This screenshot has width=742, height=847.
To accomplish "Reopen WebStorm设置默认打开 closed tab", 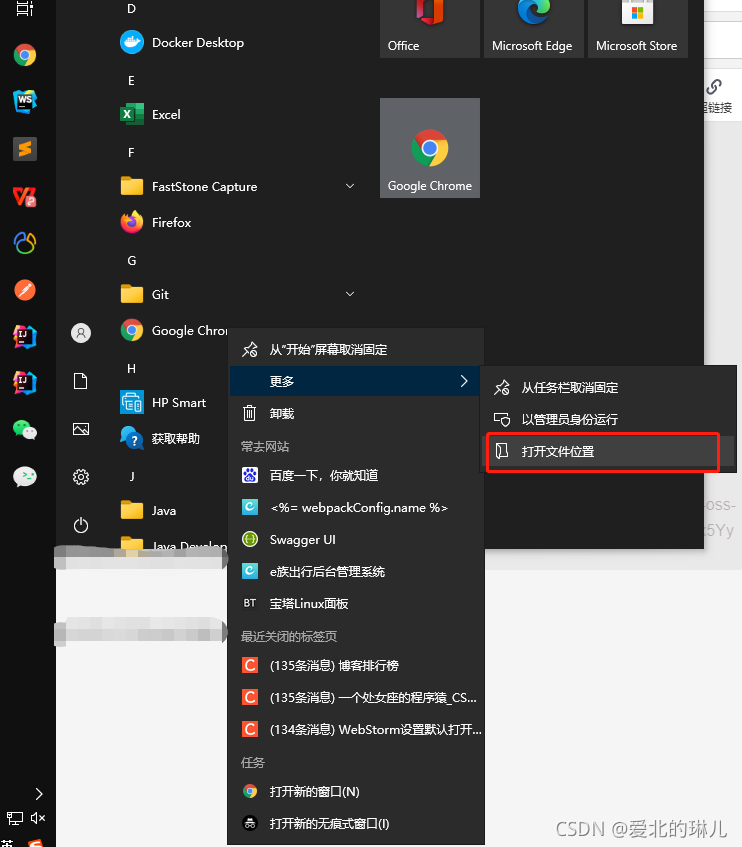I will tap(355, 729).
